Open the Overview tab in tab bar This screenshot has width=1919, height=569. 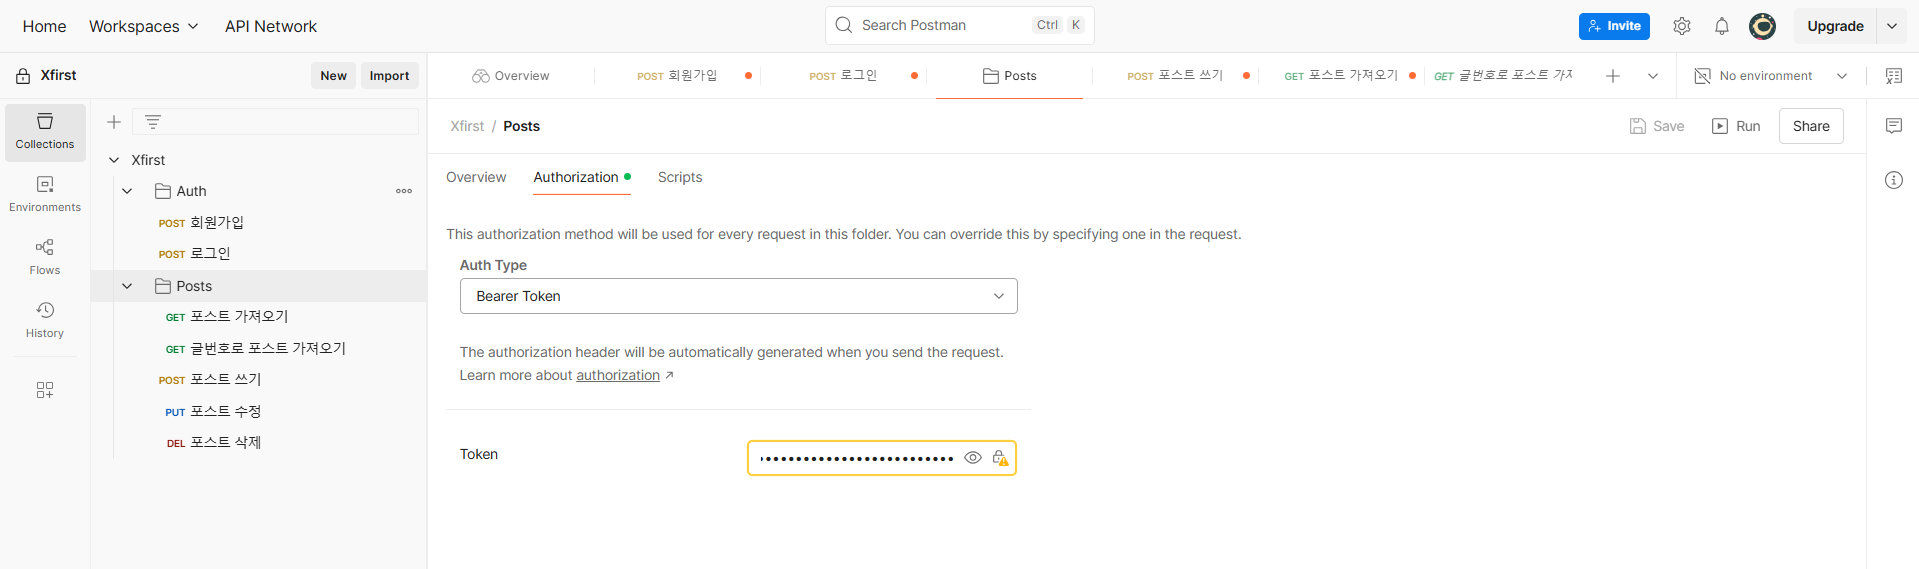[511, 76]
